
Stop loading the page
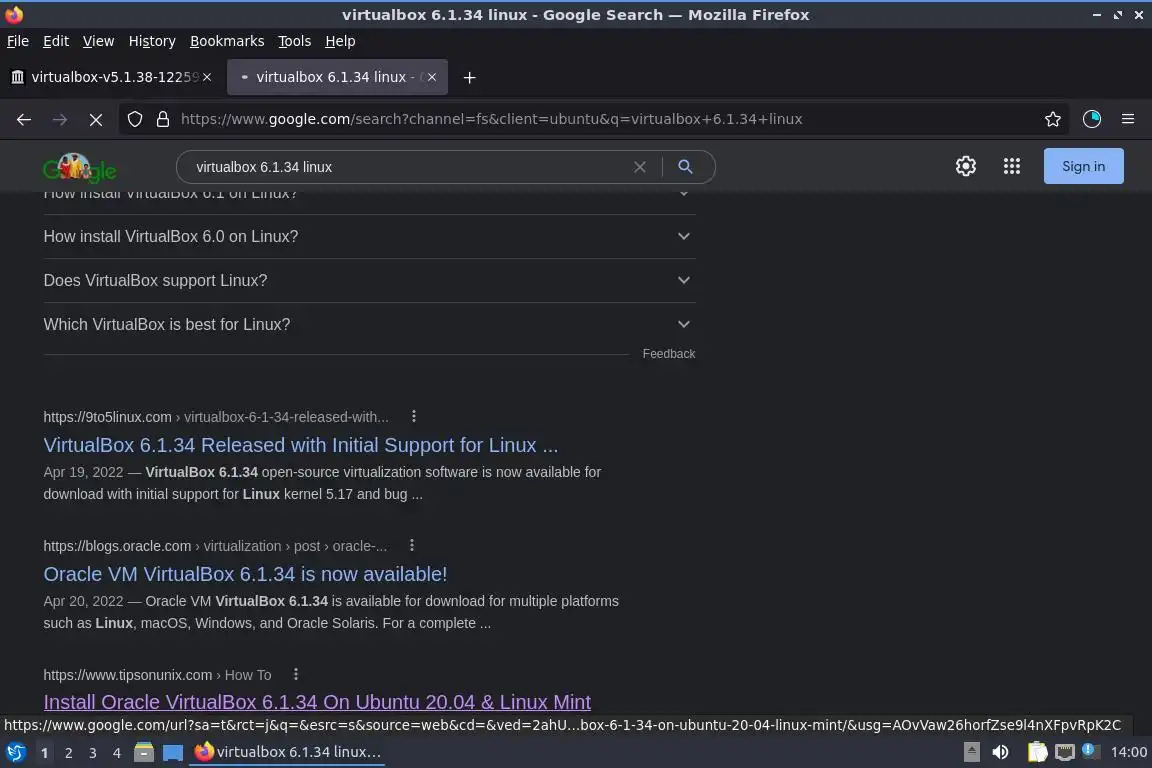pos(96,119)
